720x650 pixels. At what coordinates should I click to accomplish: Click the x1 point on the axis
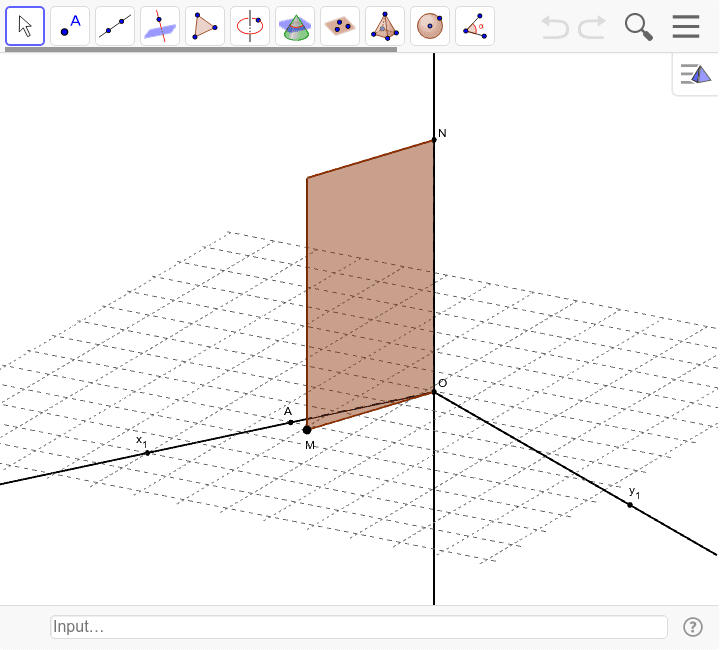(x=147, y=453)
